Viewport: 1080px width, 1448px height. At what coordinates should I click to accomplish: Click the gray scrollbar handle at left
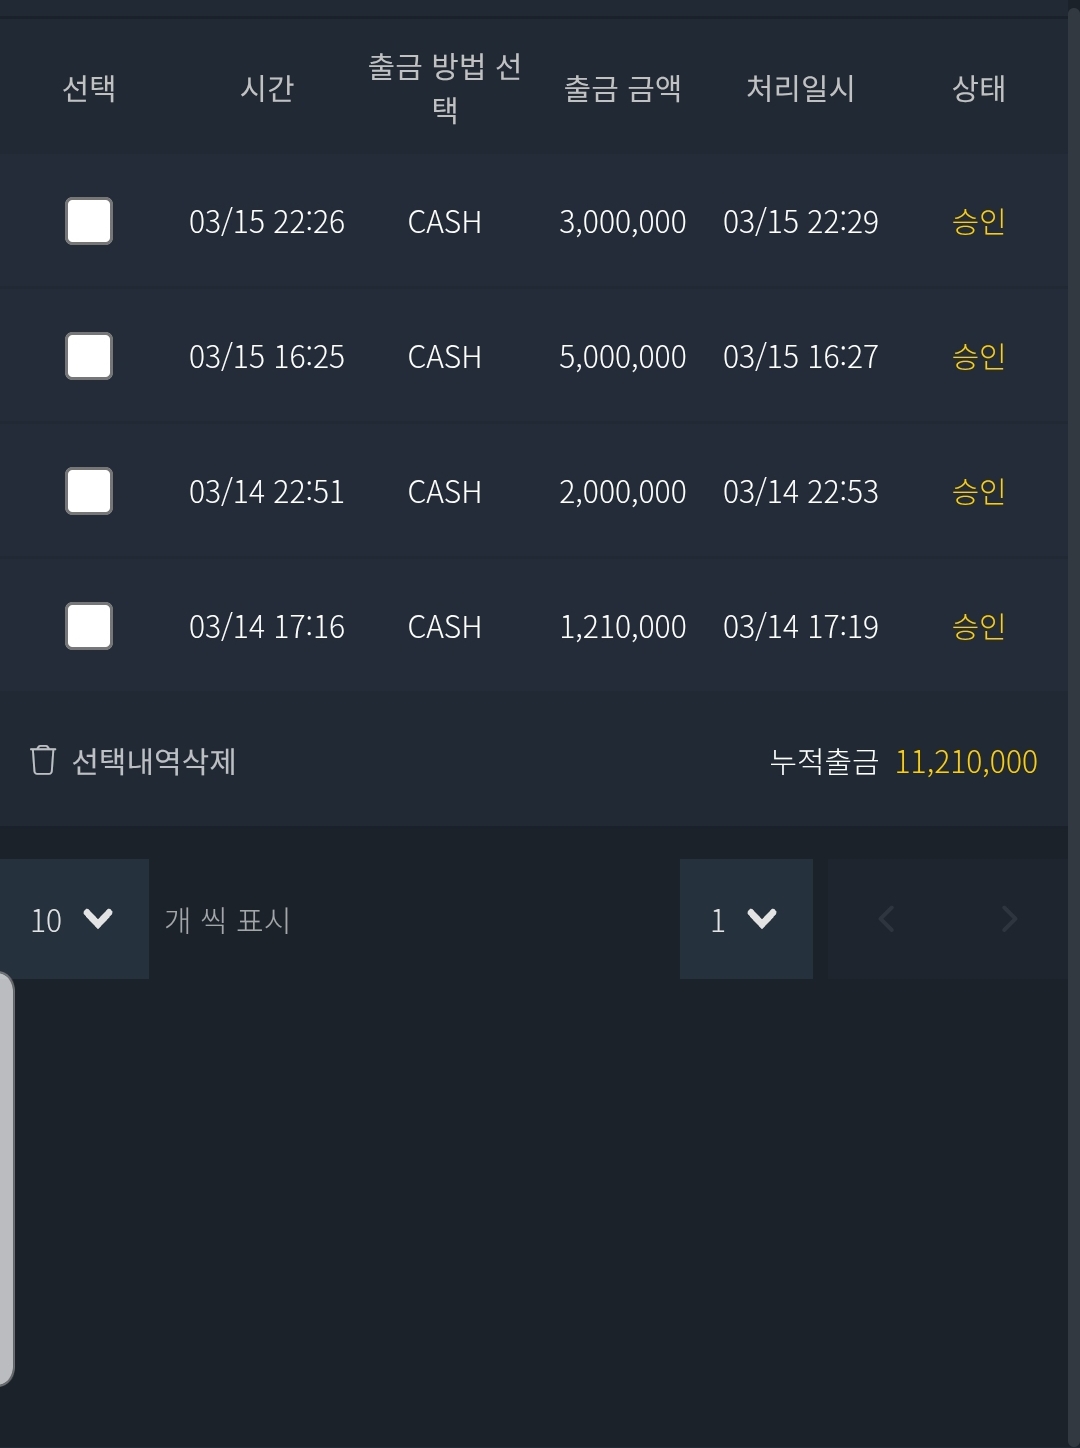coord(6,1178)
